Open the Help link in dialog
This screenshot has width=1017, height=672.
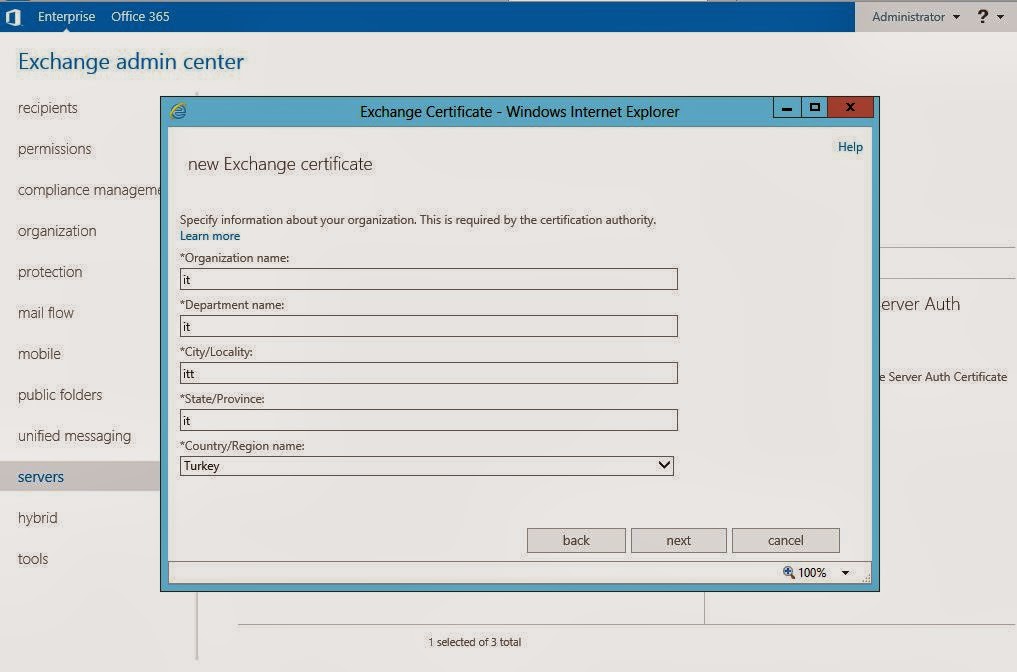pyautogui.click(x=850, y=147)
